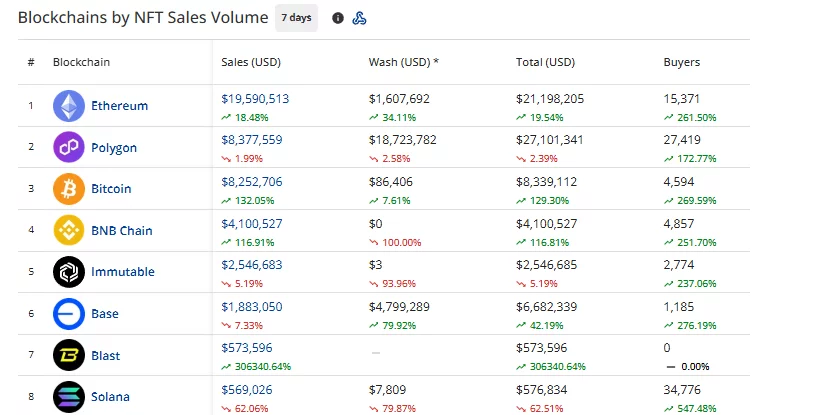Click the Immutable logo icon
822x415 pixels.
[69, 272]
